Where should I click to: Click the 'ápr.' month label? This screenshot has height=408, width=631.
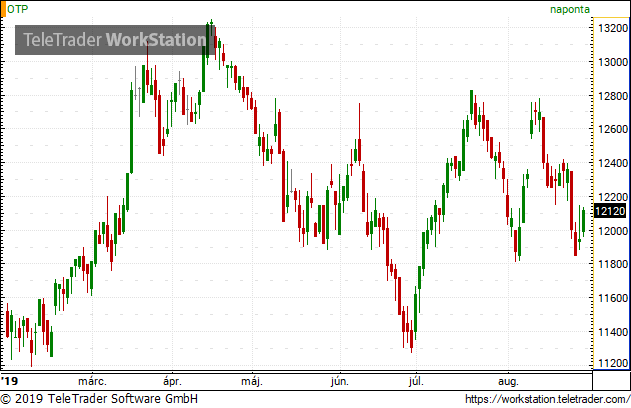pos(172,381)
